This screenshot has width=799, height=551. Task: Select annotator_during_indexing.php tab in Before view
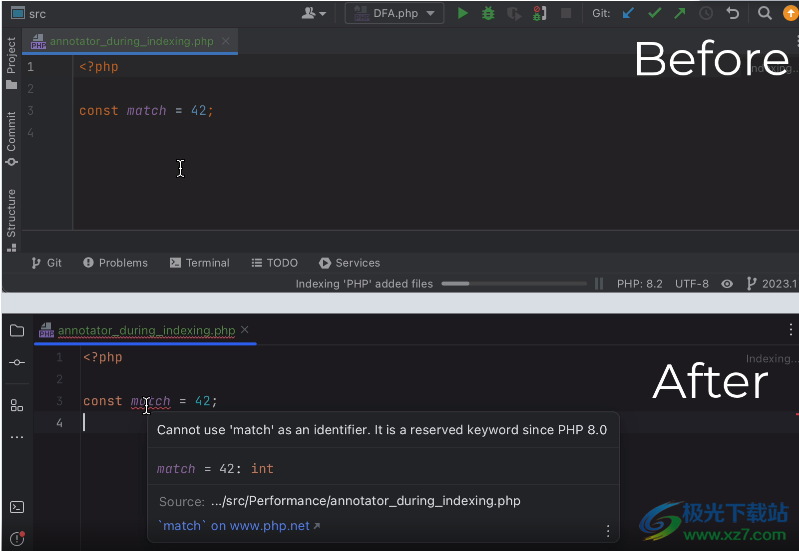click(x=131, y=41)
